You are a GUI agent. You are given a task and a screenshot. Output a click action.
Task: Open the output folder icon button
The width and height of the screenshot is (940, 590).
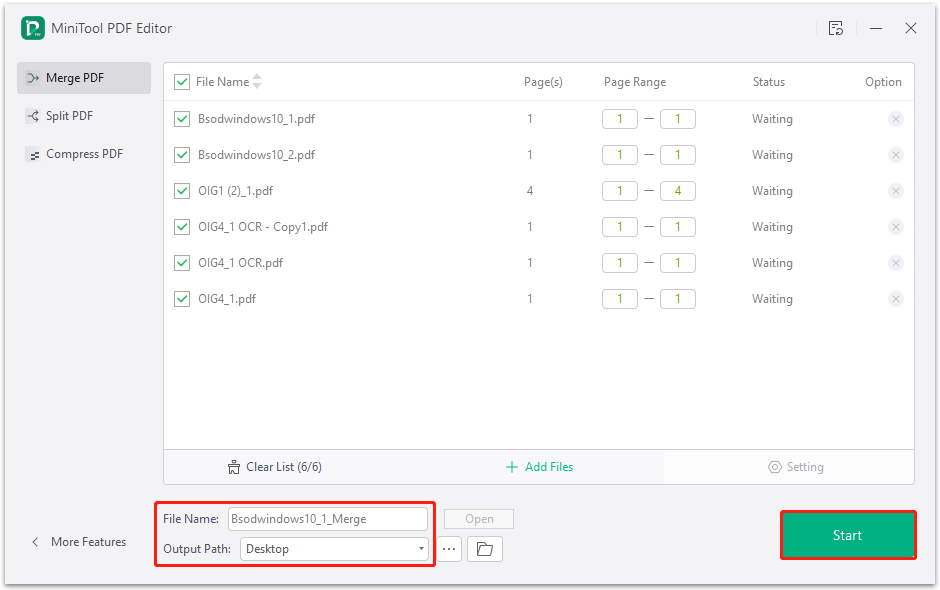click(484, 549)
